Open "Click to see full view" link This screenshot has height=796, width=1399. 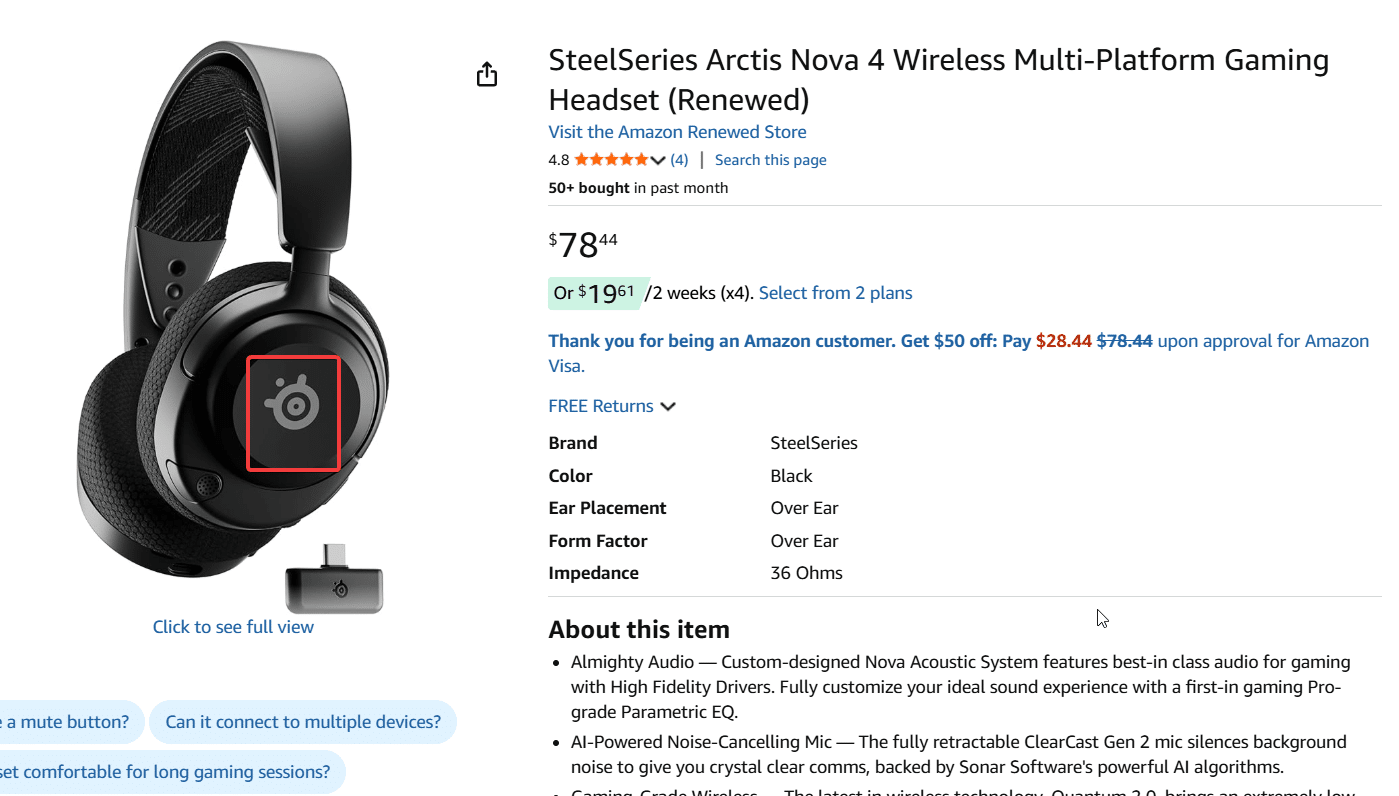pyautogui.click(x=233, y=627)
